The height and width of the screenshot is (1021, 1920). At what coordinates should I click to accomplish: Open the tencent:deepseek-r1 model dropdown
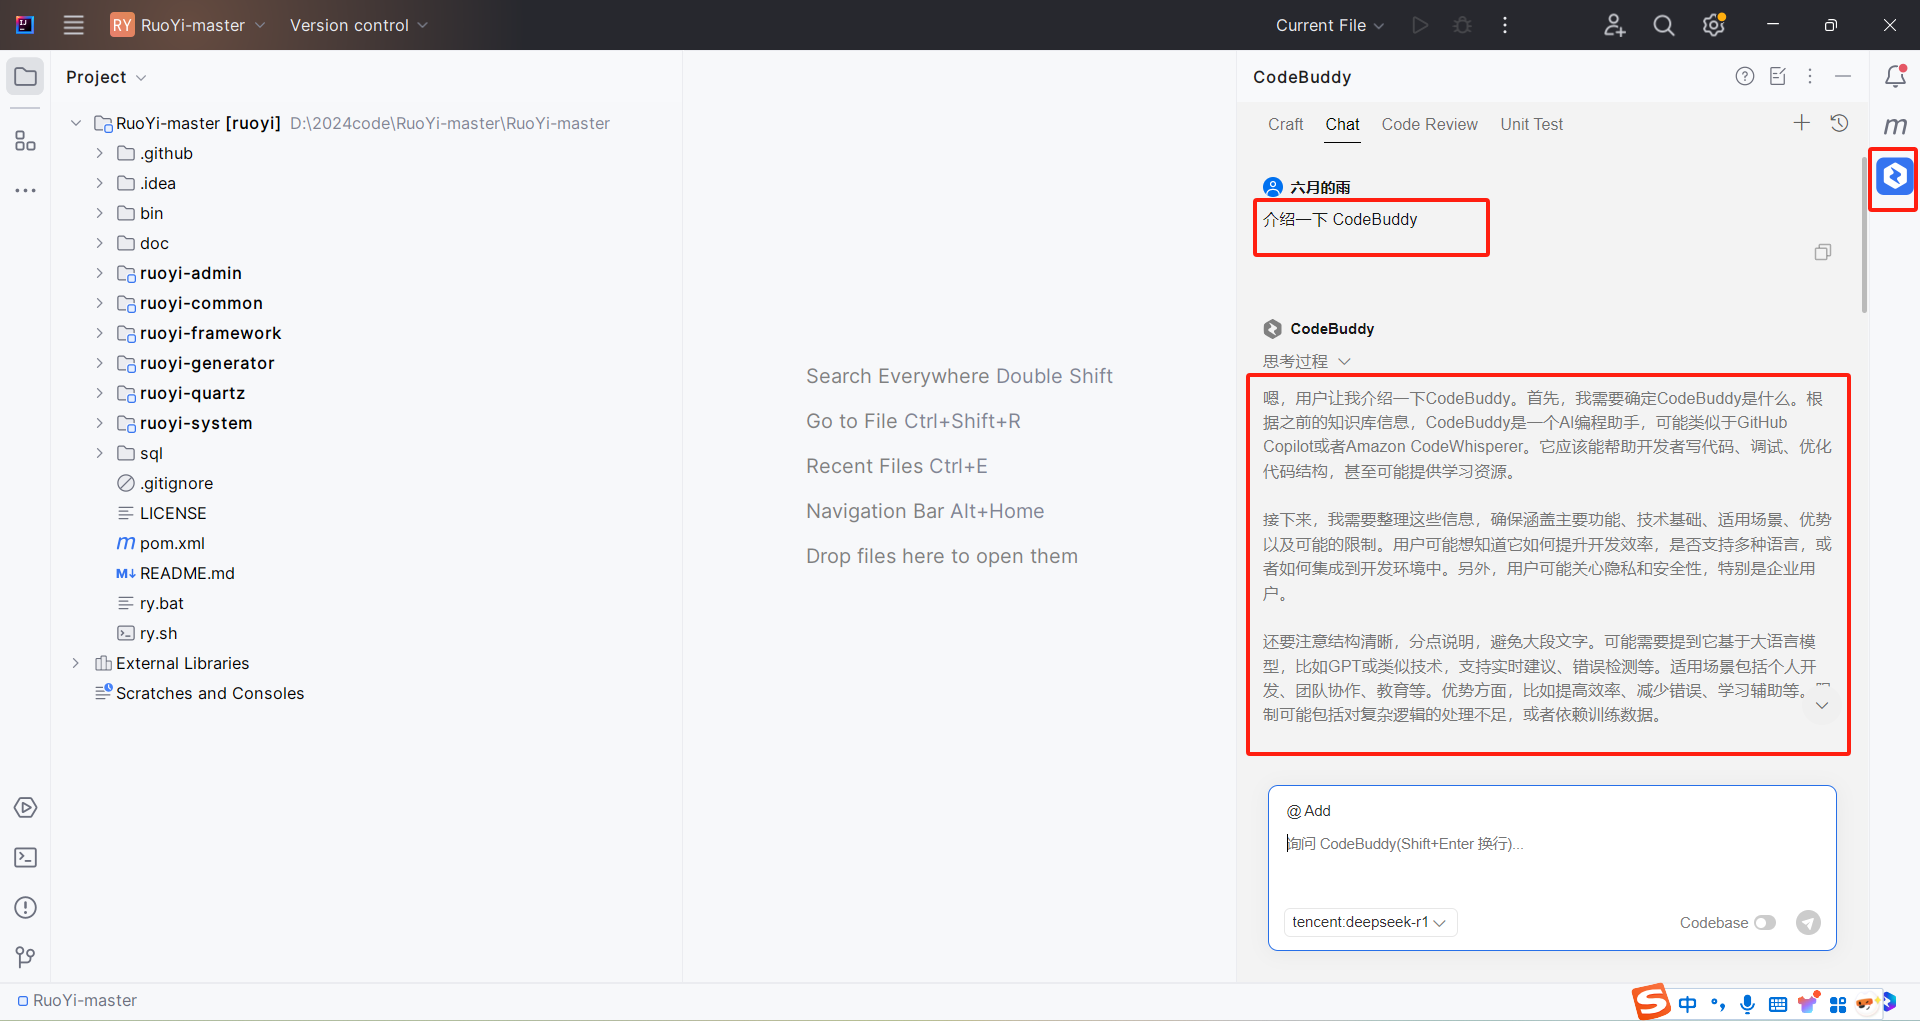[x=1369, y=922]
